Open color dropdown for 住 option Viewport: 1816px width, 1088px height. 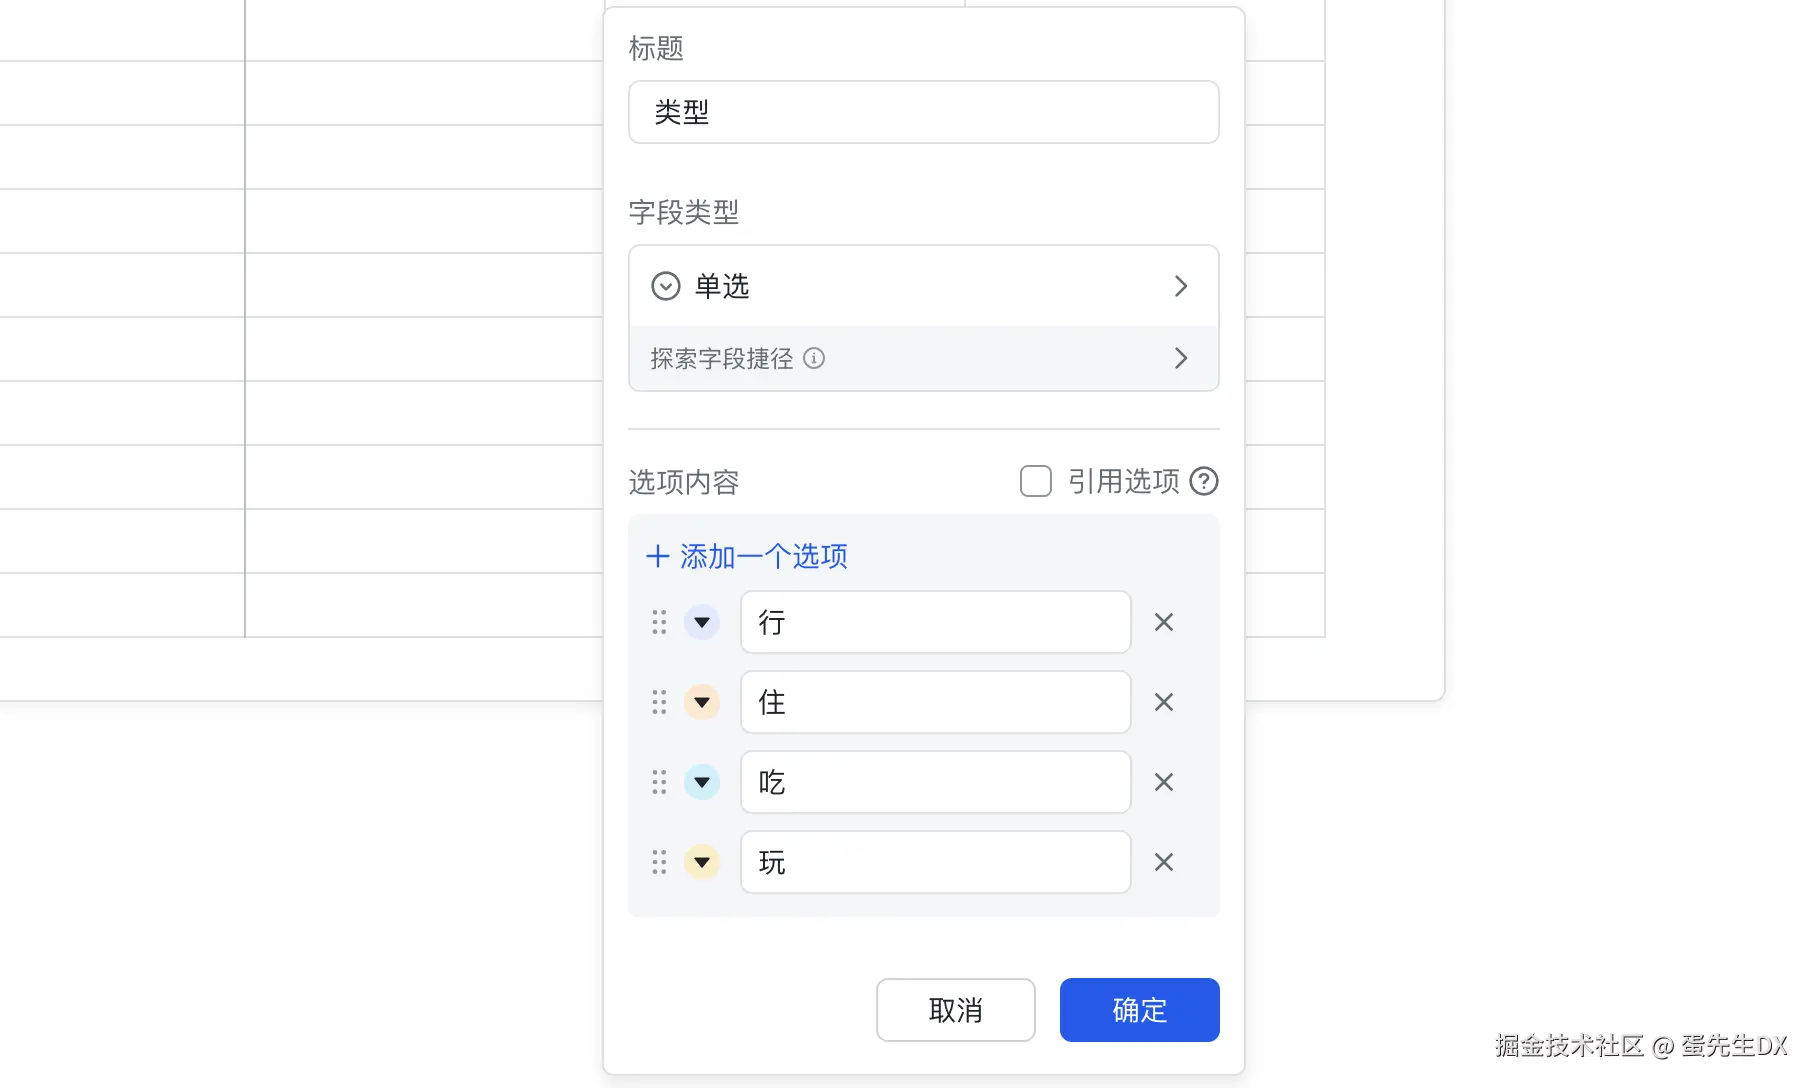(702, 702)
